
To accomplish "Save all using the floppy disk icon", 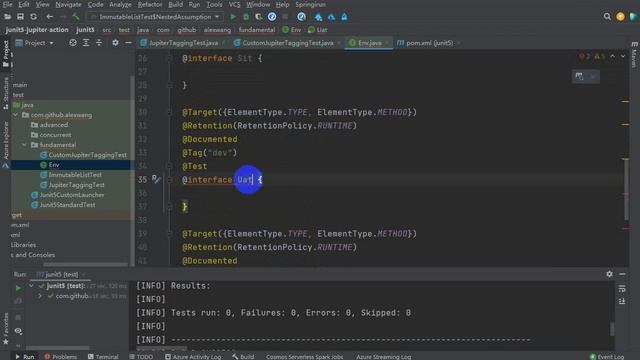I will coord(20,17).
